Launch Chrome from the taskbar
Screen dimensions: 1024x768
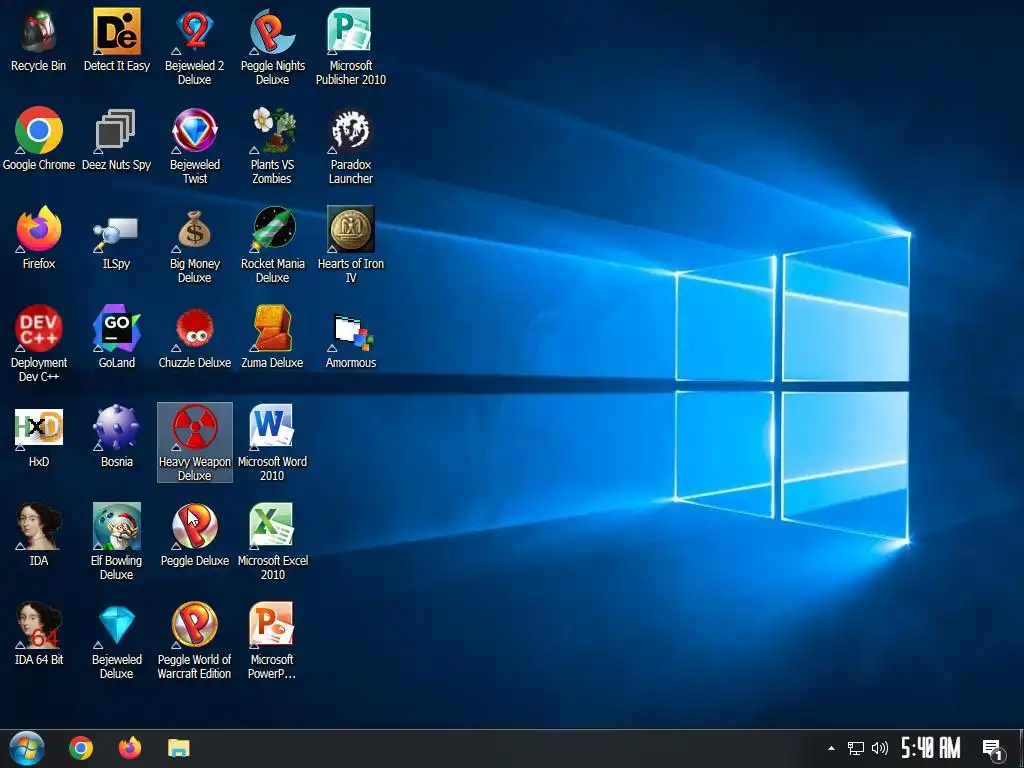(81, 748)
